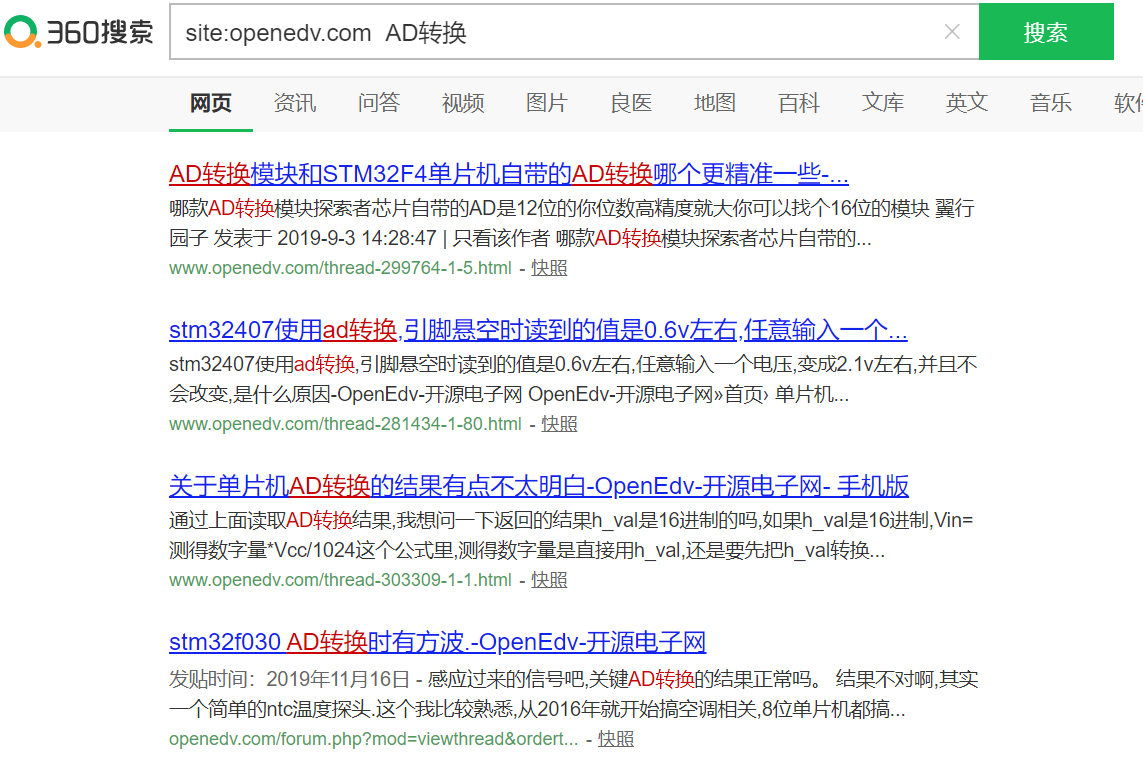The image size is (1143, 766).
Task: Switch to the 英文 English search tab
Action: [966, 103]
